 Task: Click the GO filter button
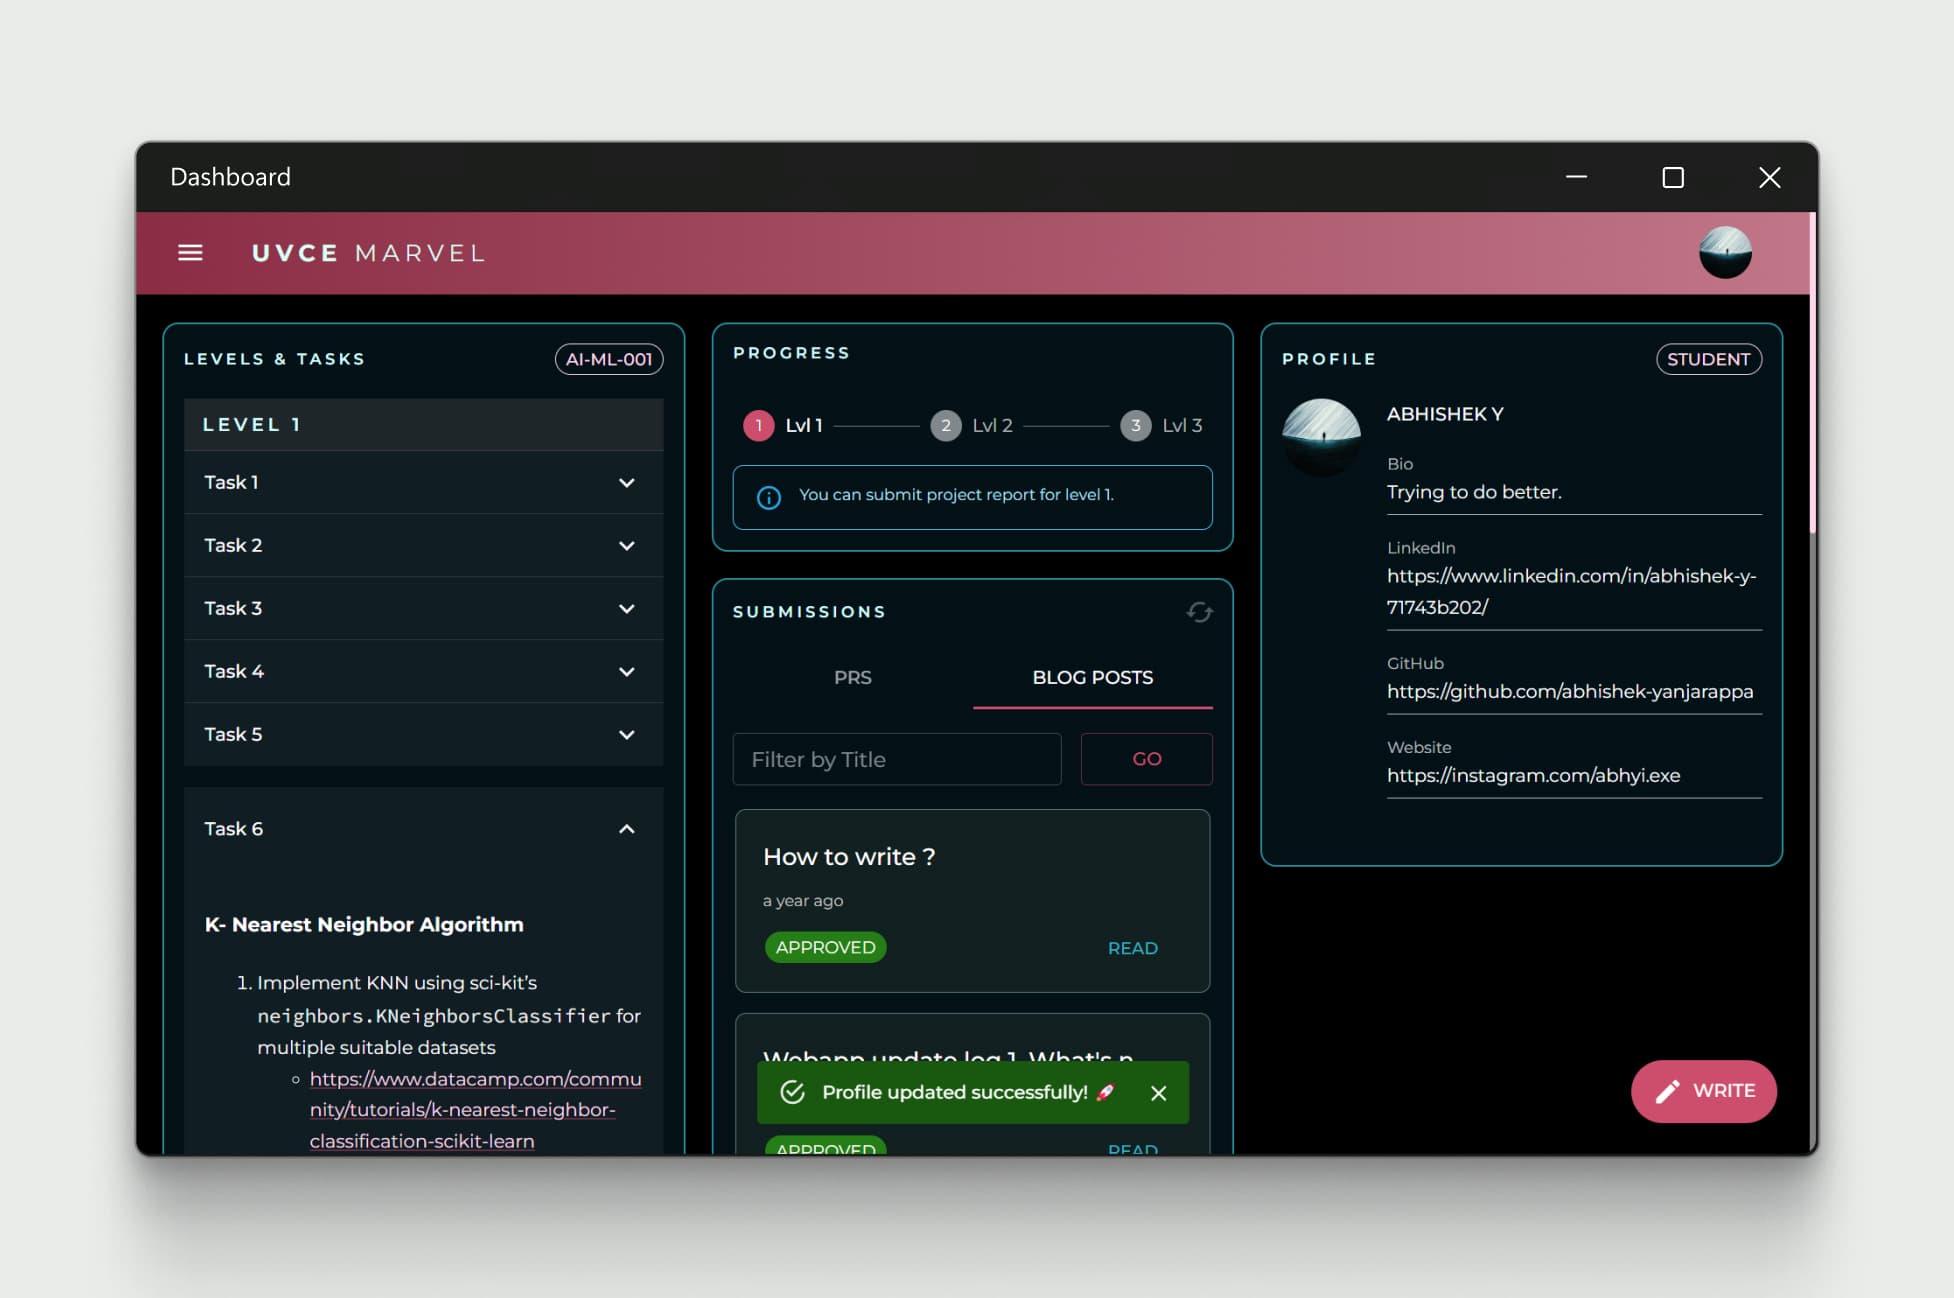1144,758
